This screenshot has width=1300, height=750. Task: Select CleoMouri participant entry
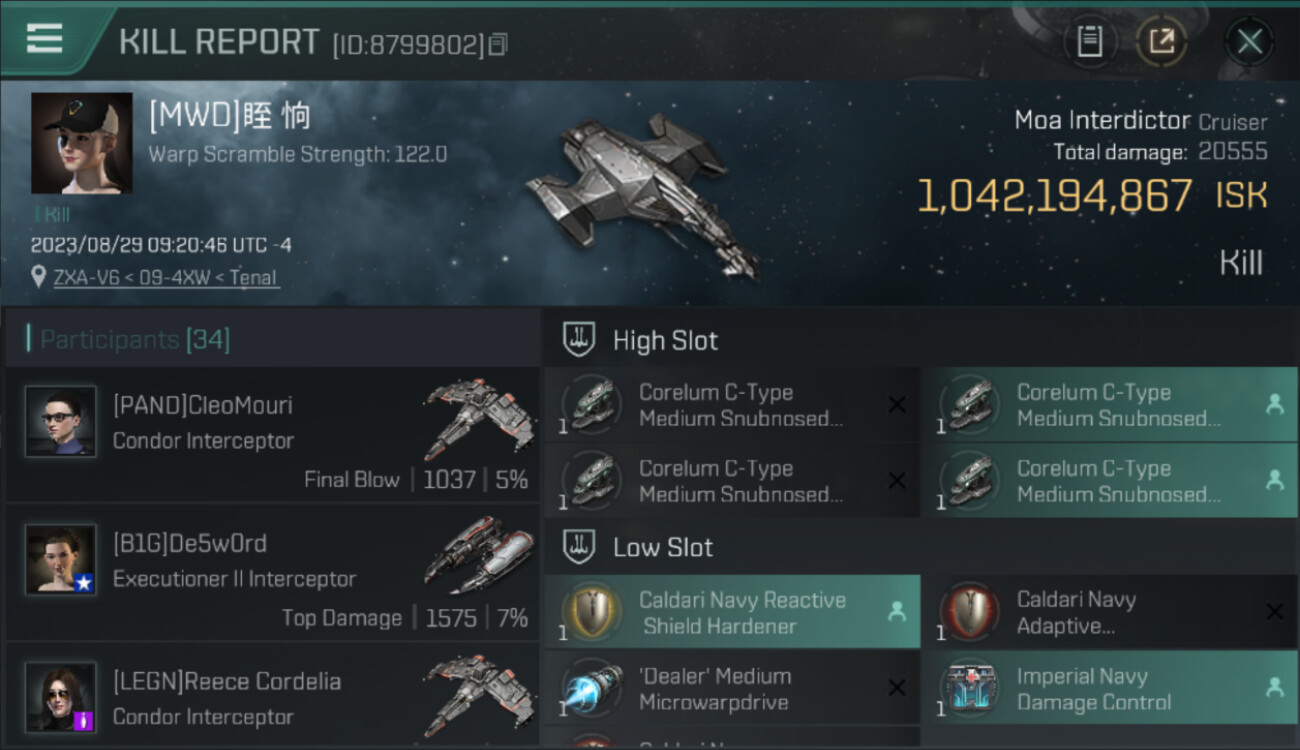272,434
